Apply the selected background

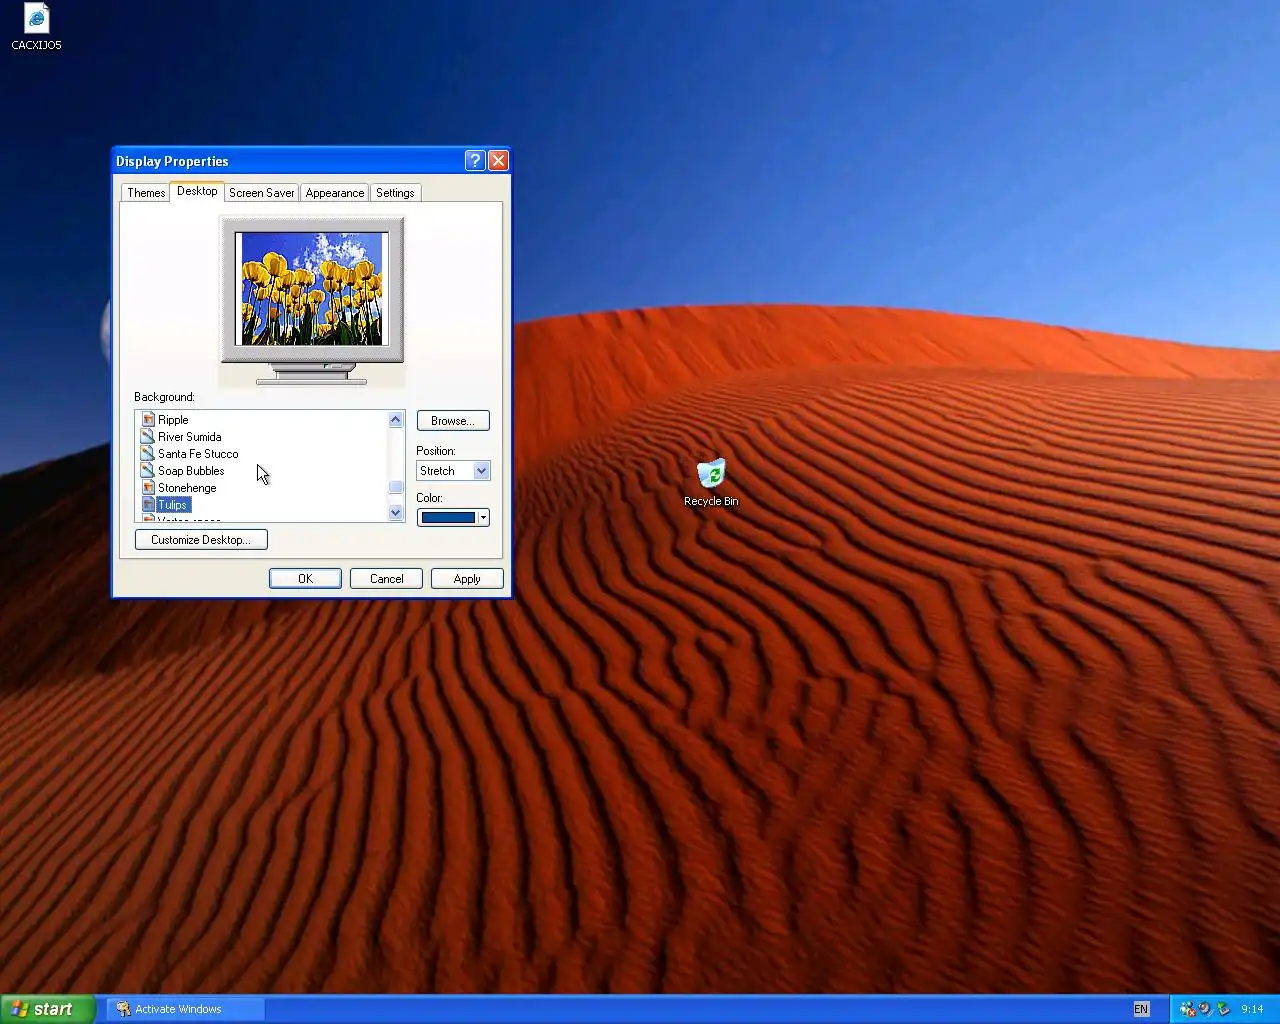pos(467,579)
